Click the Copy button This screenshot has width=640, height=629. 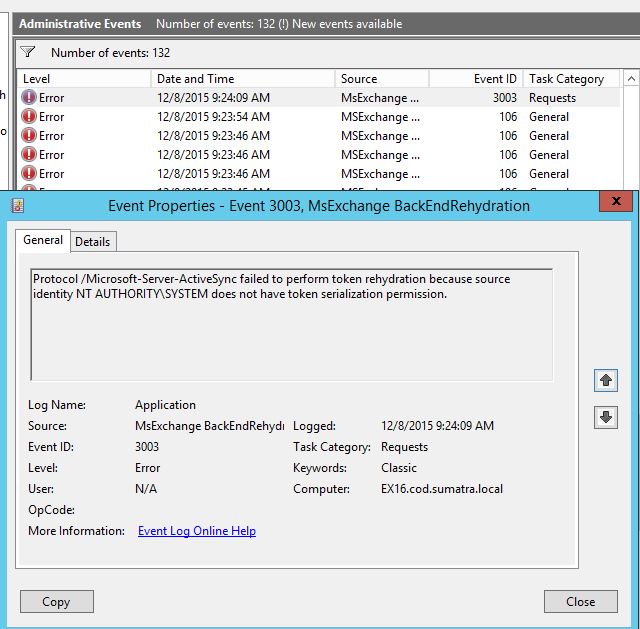click(57, 602)
